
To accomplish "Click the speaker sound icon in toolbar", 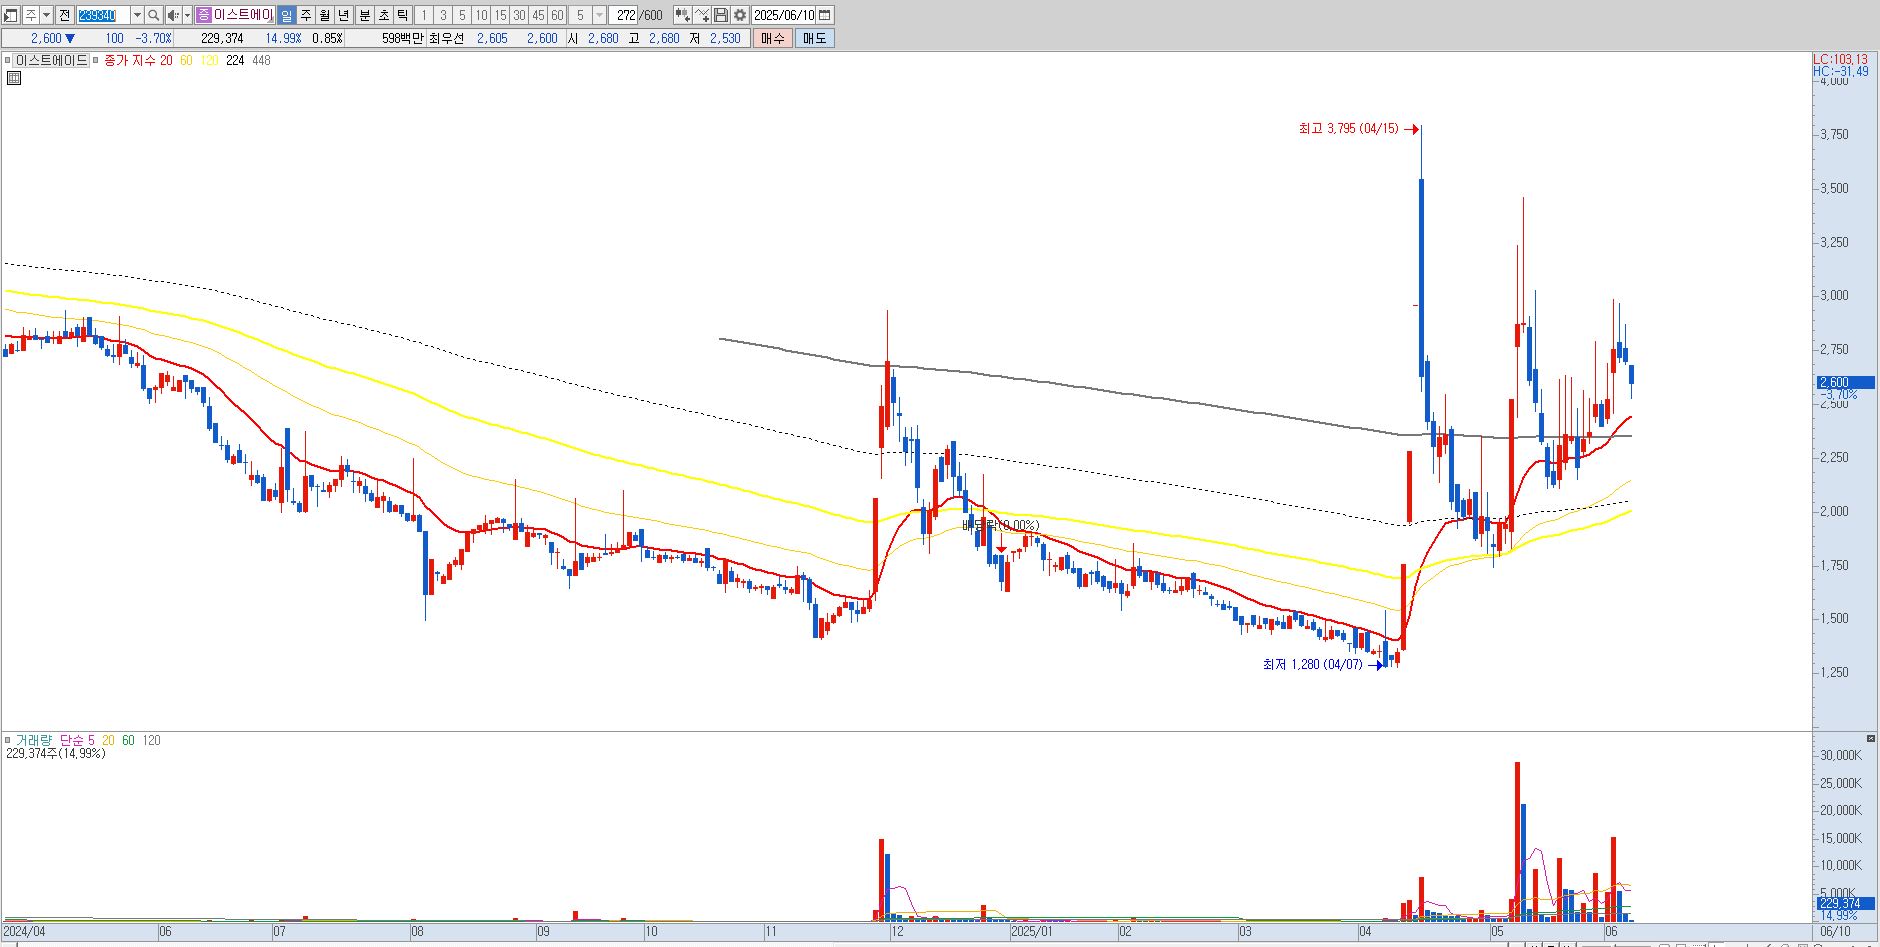I will click(x=173, y=15).
